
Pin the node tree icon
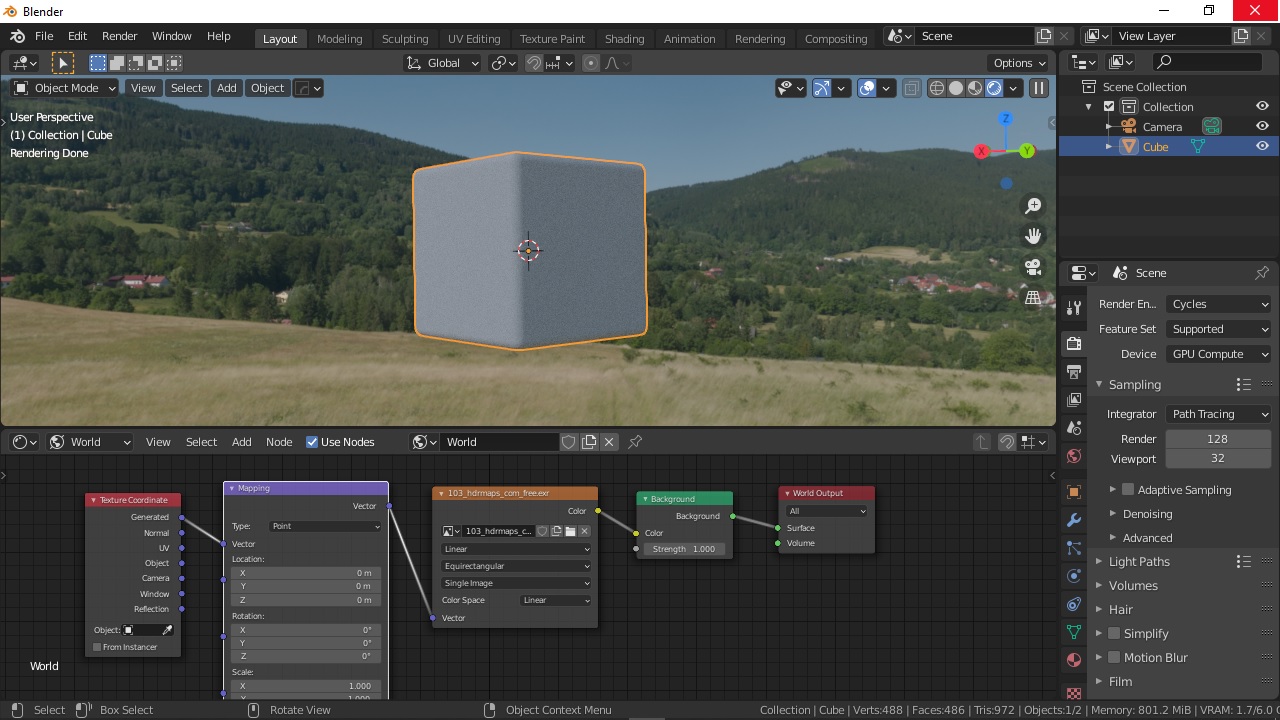tap(635, 442)
